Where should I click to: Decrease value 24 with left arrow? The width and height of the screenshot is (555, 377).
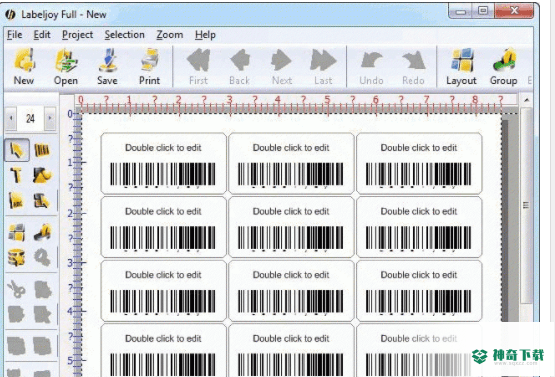[x=11, y=118]
